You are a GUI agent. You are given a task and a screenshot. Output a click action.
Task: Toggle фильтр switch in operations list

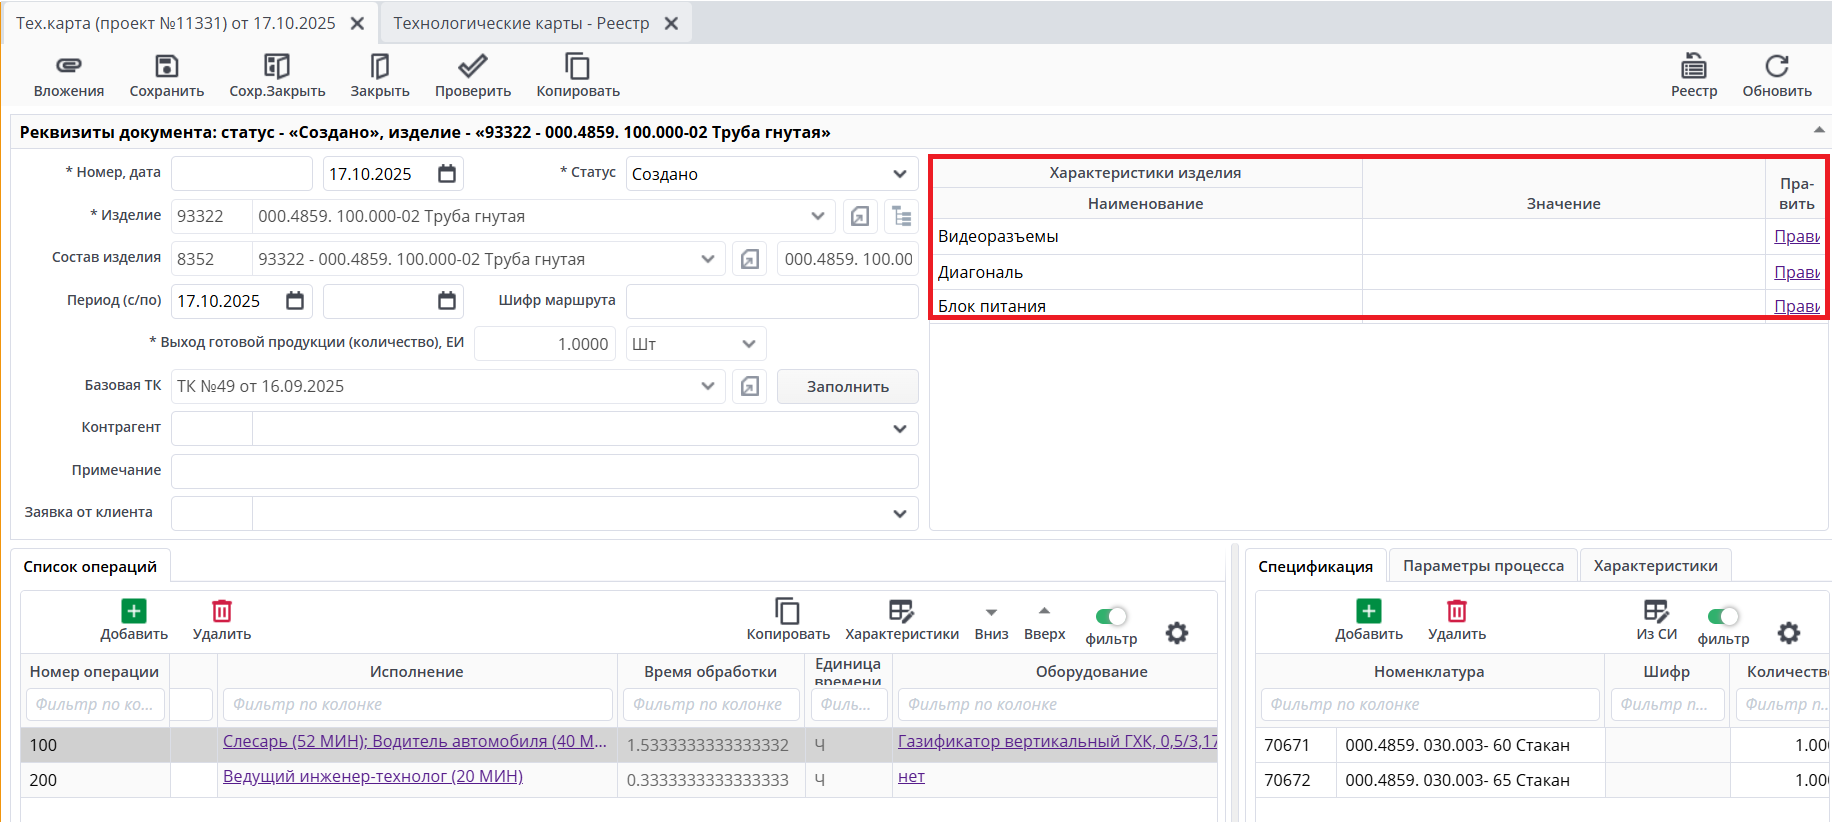(x=1110, y=616)
